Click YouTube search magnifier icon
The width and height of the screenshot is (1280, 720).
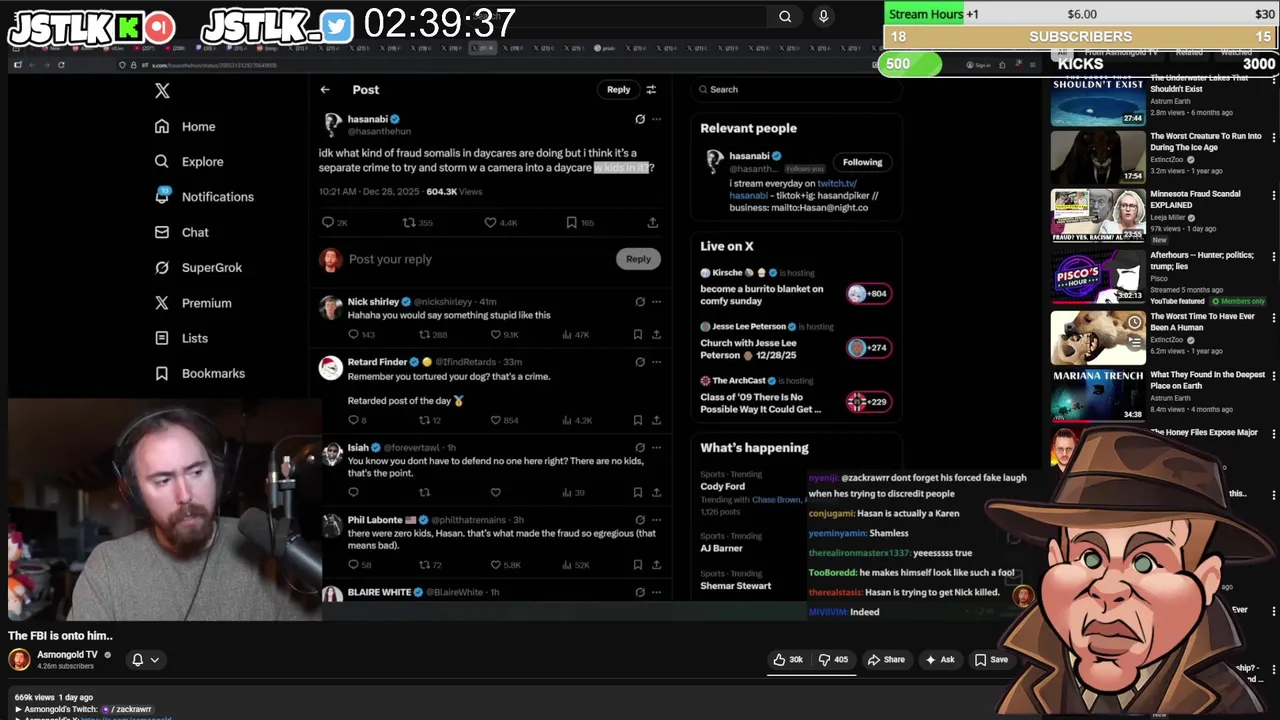[785, 16]
